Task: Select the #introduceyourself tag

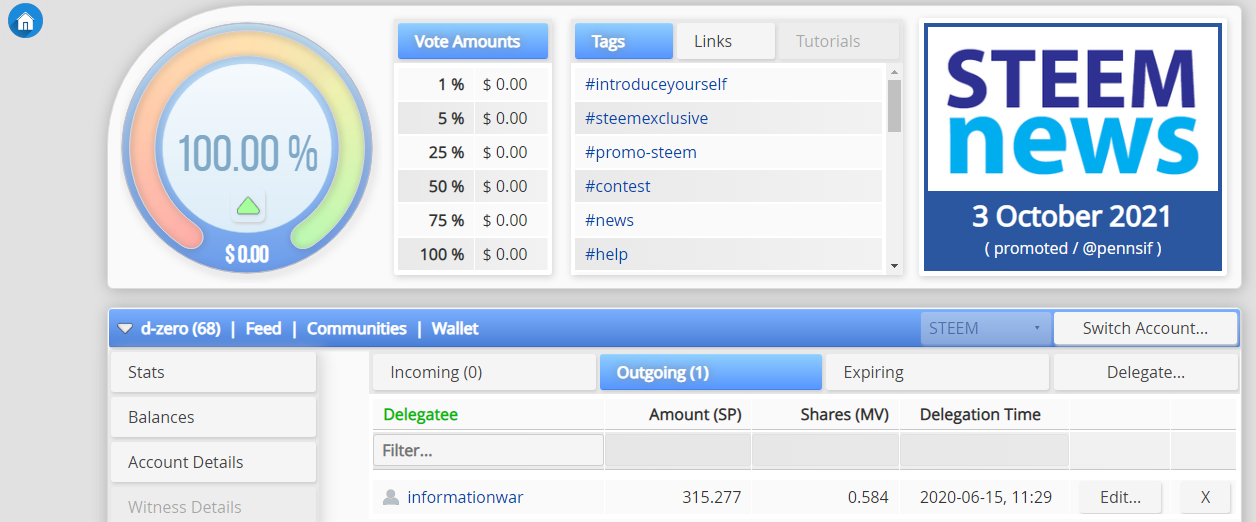Action: click(x=656, y=84)
